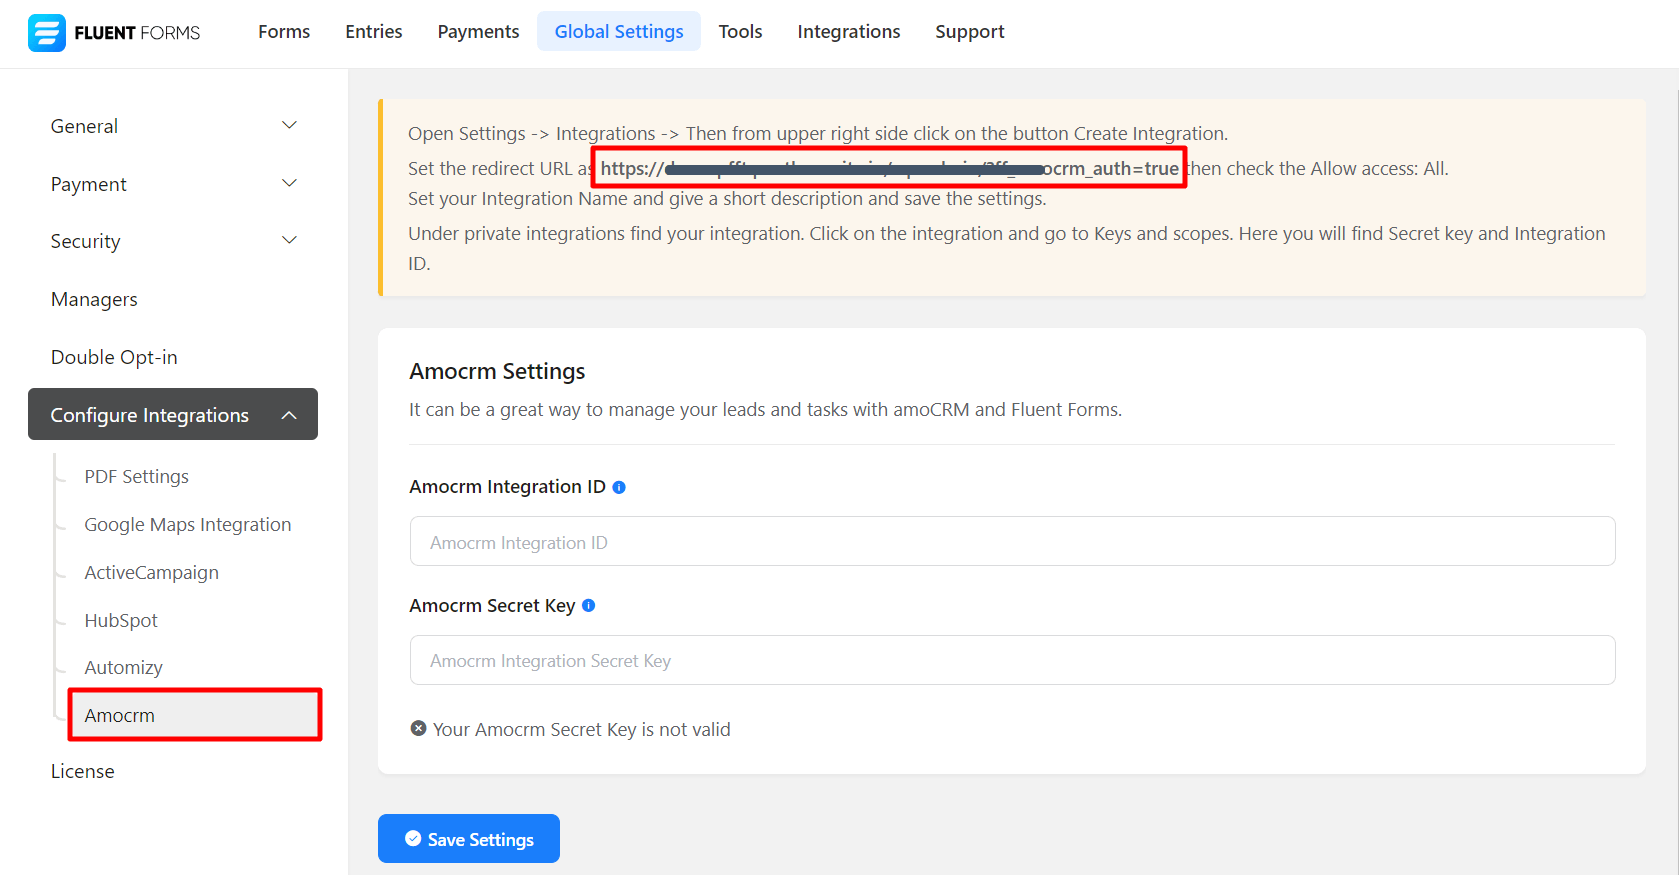Viewport: 1679px width, 875px height.
Task: Switch to the Tools tab
Action: tap(740, 32)
